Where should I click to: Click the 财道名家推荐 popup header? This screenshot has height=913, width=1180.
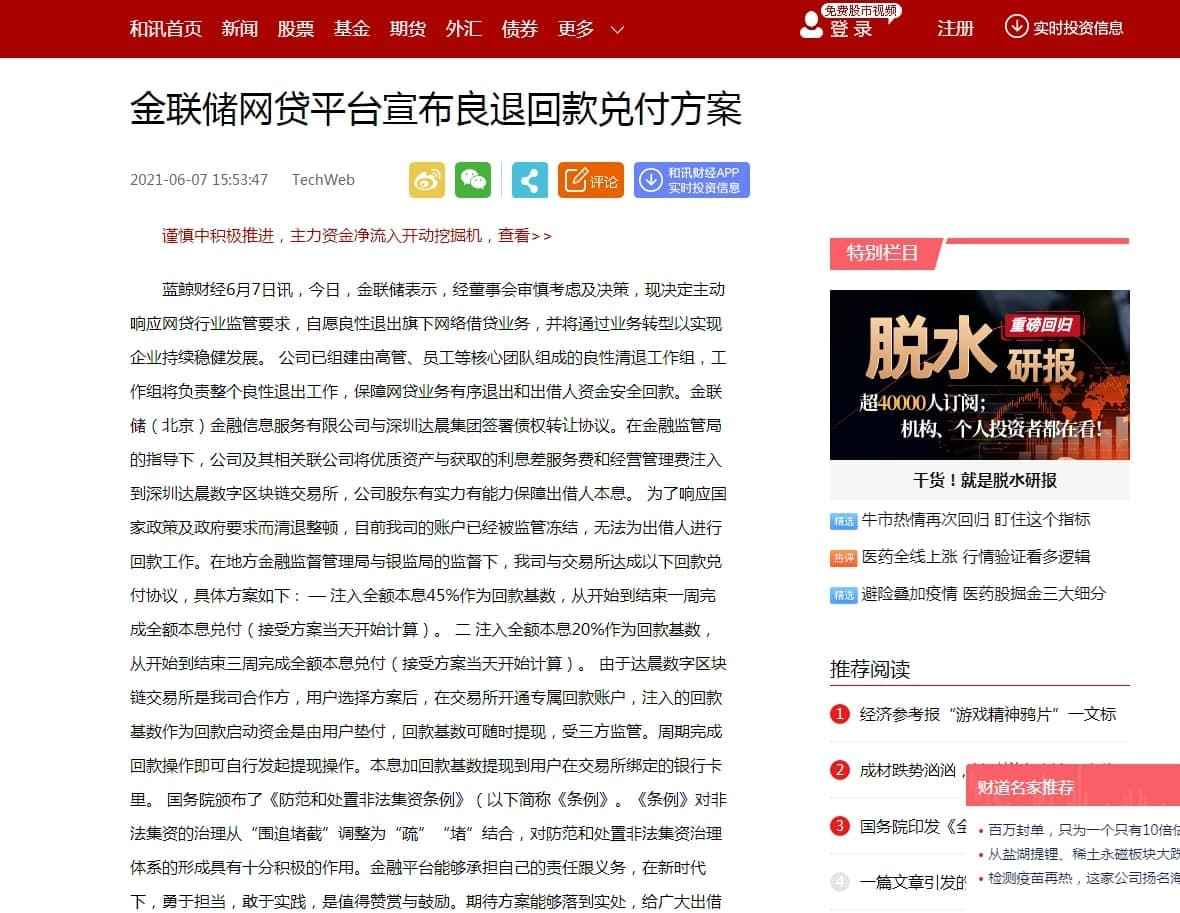(1073, 787)
